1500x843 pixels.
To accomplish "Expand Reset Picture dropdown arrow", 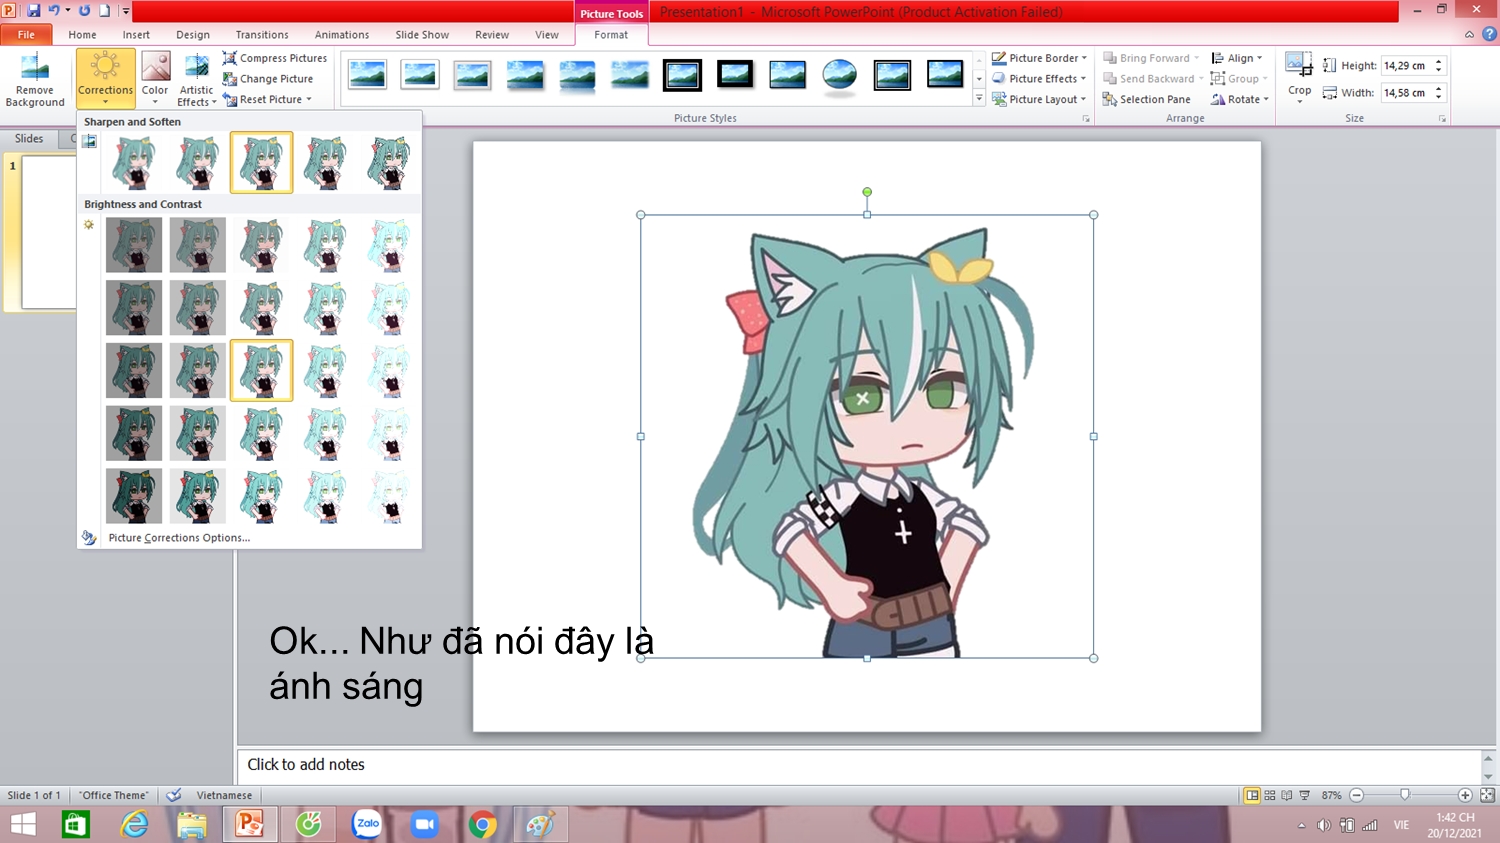I will coord(309,99).
